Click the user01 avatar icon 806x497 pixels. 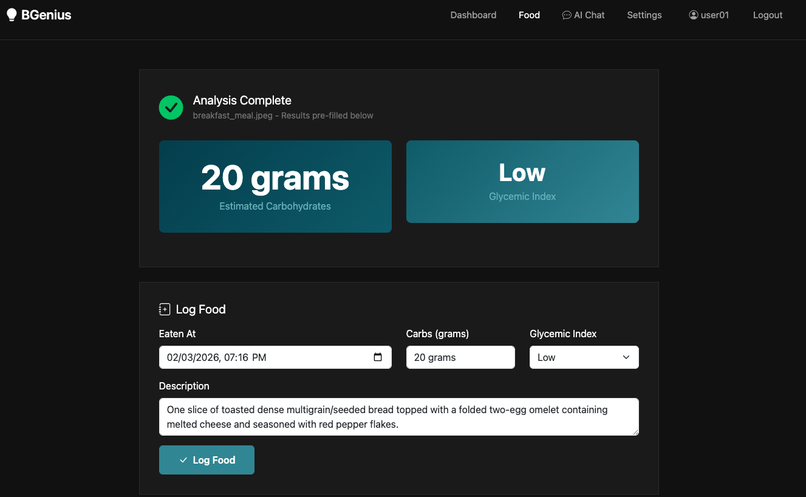point(693,15)
